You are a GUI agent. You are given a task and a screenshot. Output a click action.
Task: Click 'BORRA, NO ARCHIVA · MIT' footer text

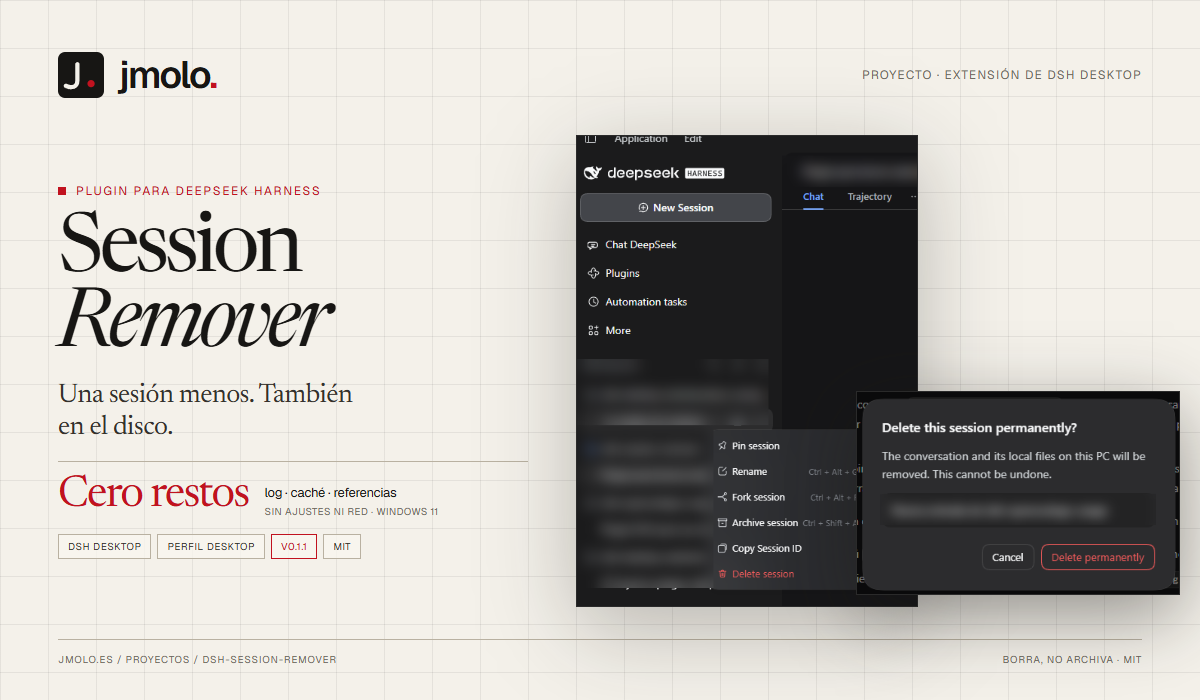(x=1072, y=660)
